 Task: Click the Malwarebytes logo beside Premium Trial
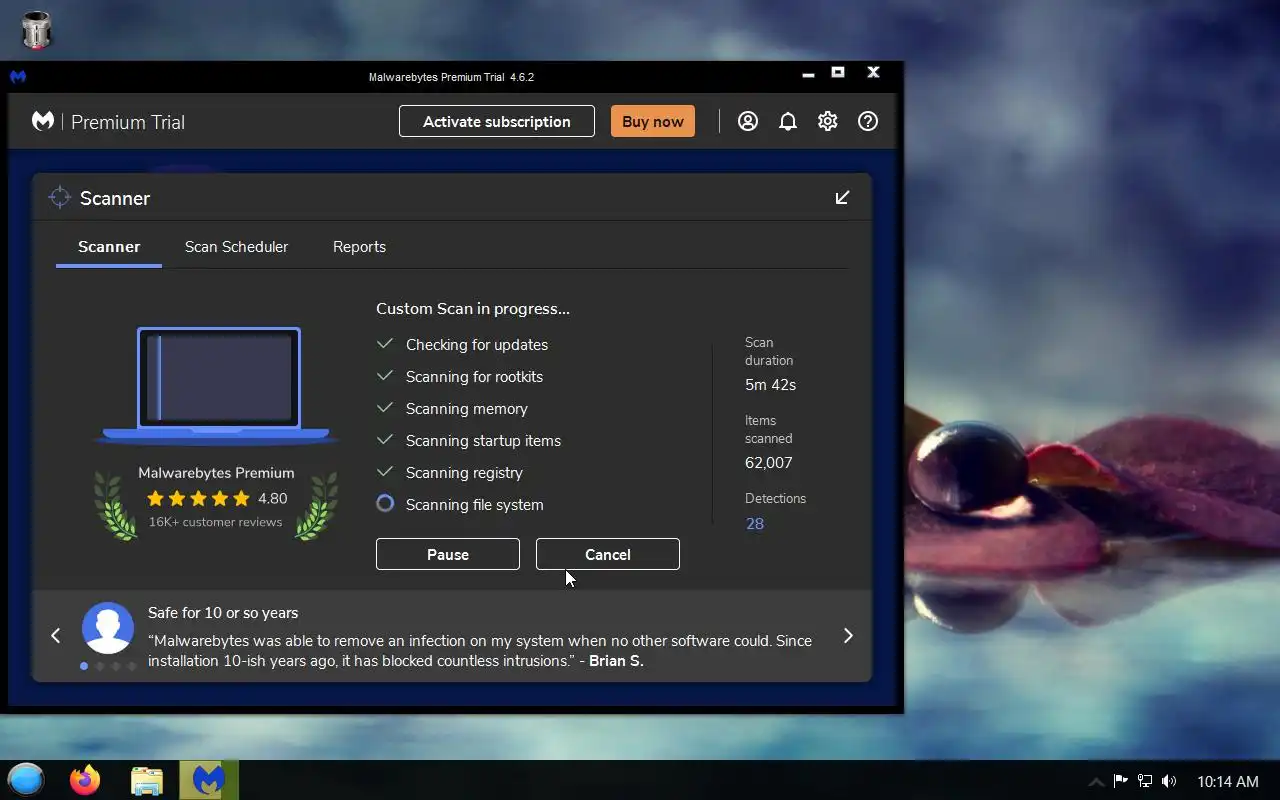pos(43,121)
